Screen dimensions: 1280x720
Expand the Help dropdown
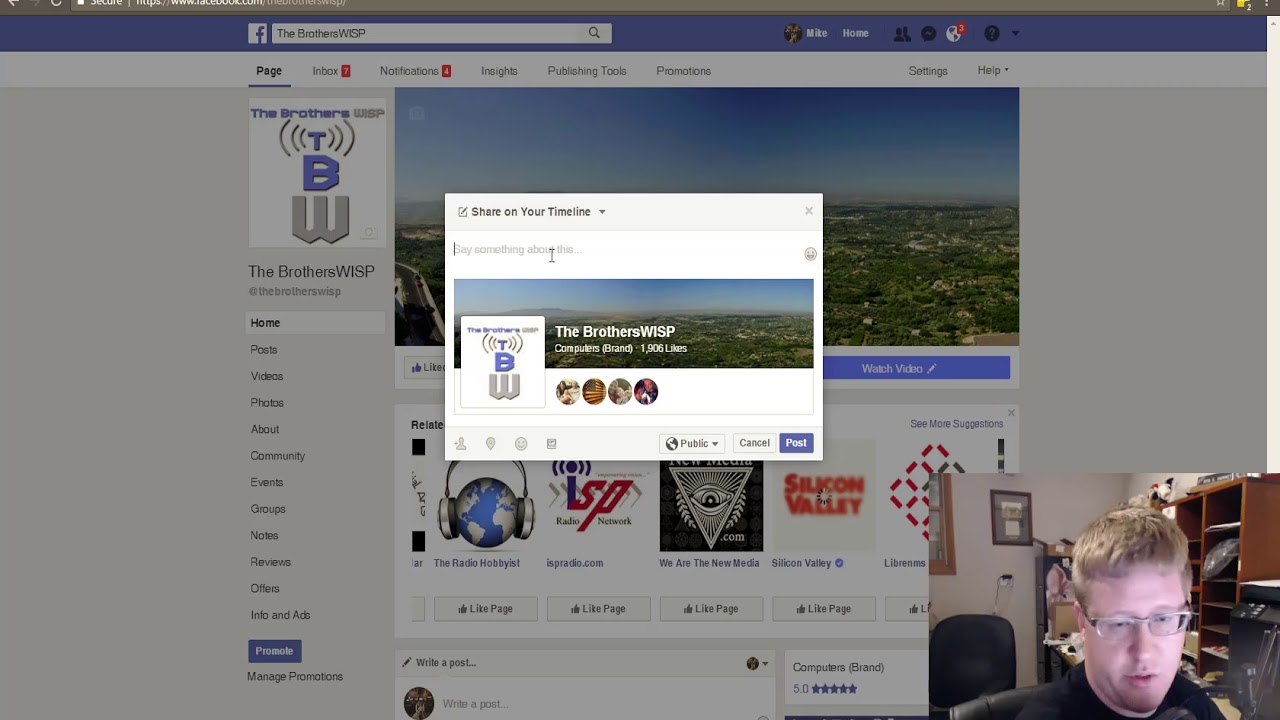pyautogui.click(x=993, y=71)
